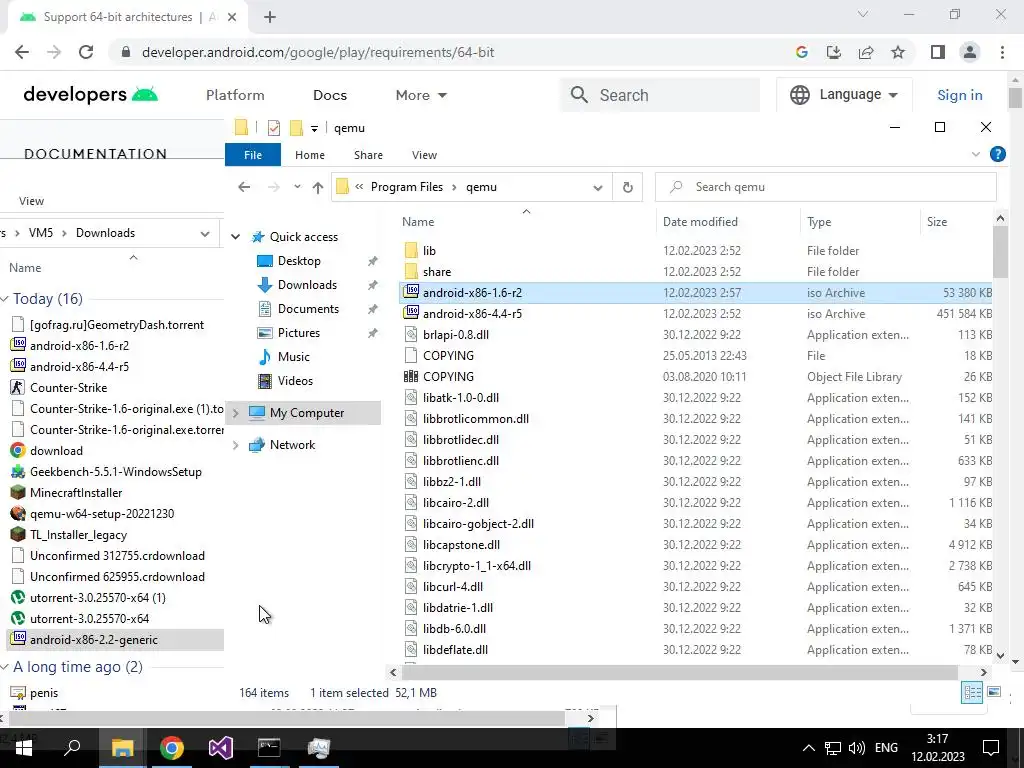Switch to large icons view
1024x768 pixels.
[x=994, y=692]
